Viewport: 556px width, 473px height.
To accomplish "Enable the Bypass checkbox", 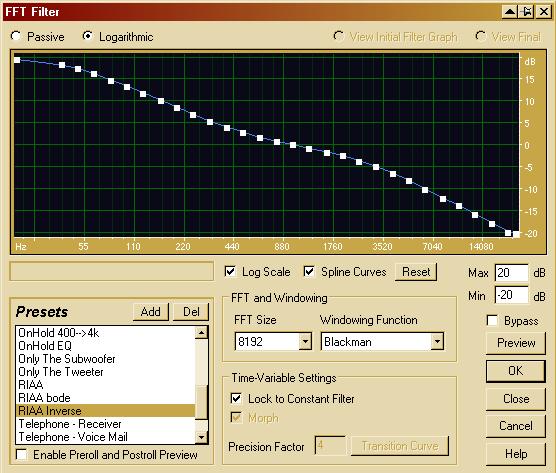I will (492, 321).
